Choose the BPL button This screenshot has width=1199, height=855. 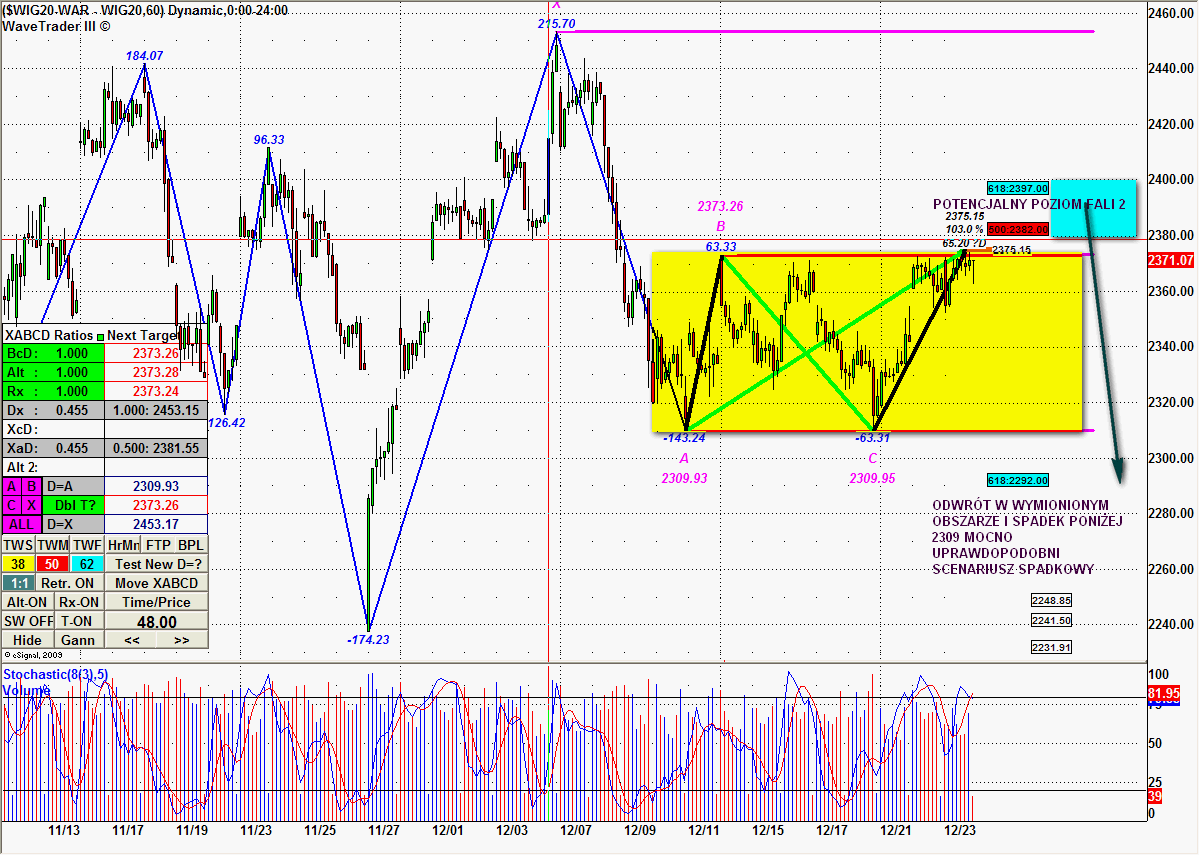tap(191, 545)
